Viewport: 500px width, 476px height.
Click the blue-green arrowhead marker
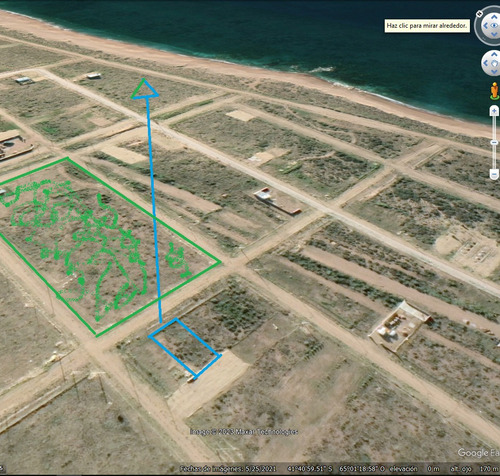tap(144, 89)
